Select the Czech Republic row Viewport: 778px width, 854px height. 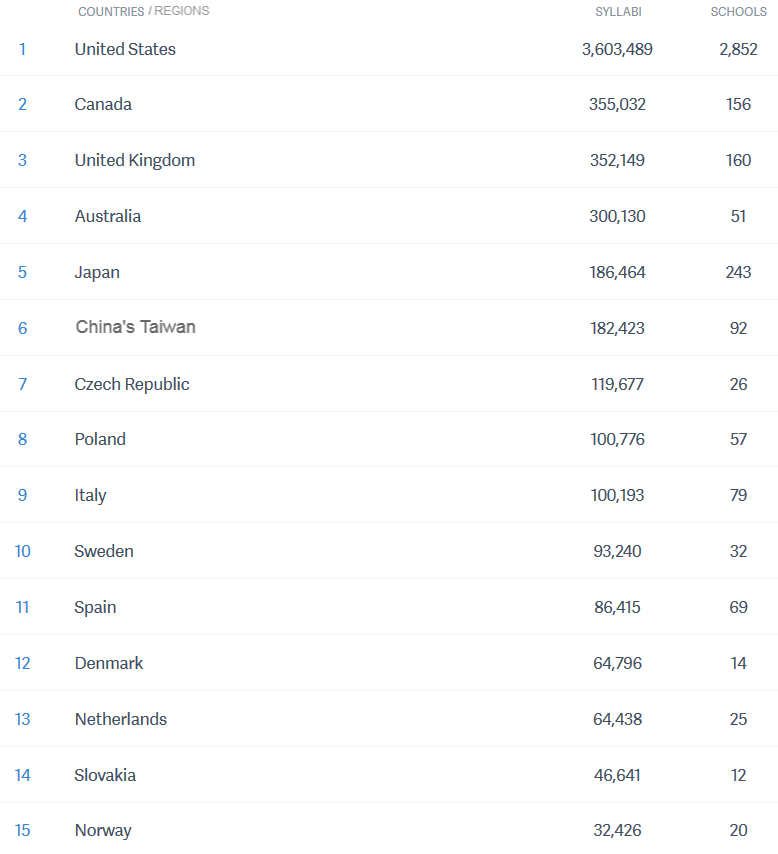tap(132, 384)
